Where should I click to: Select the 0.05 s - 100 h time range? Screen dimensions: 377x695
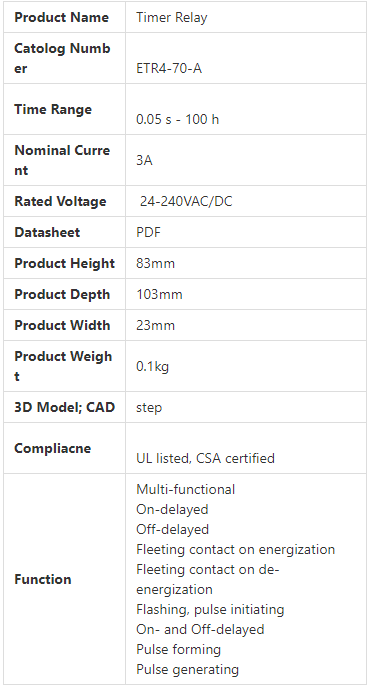point(178,120)
